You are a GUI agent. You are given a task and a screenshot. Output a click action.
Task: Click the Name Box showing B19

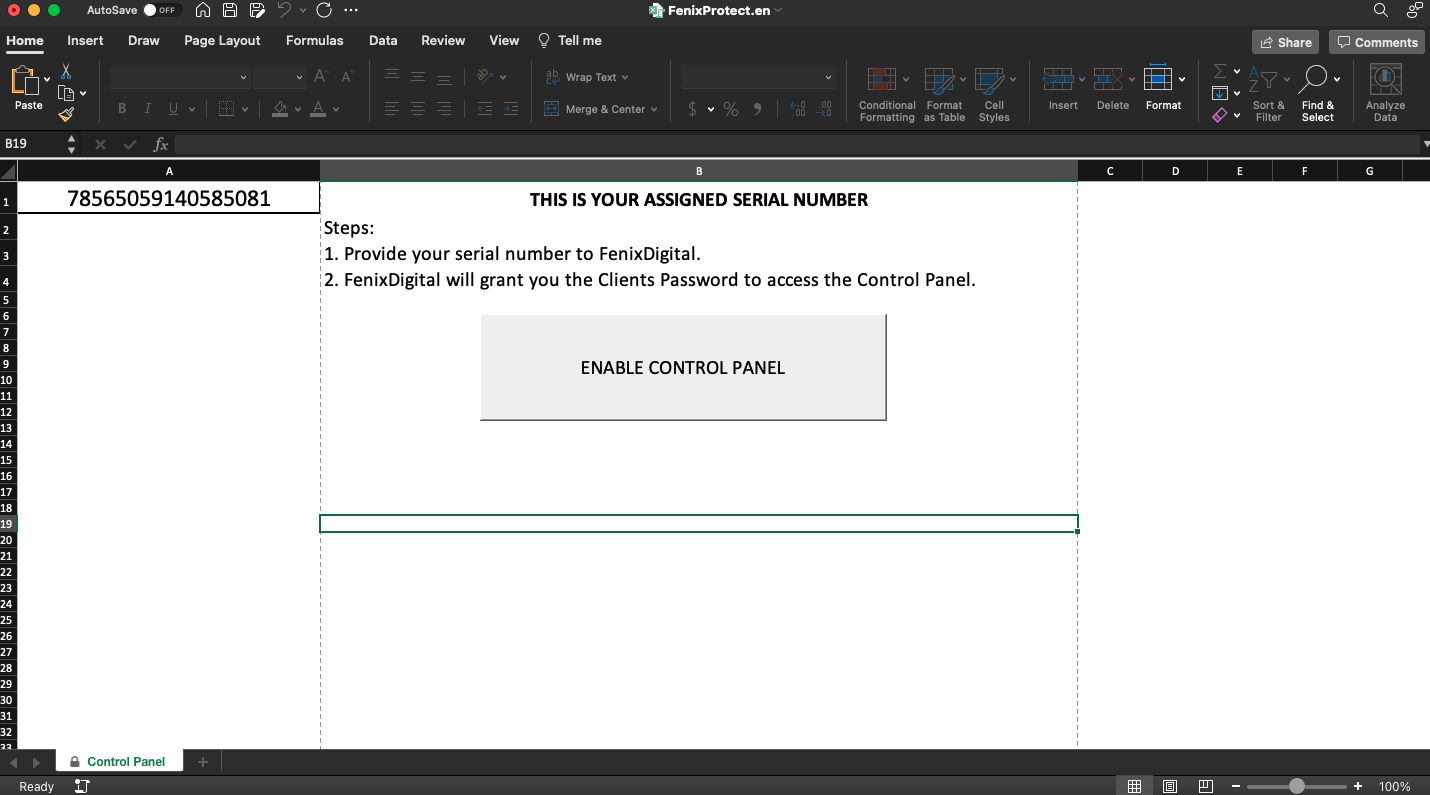[32, 145]
